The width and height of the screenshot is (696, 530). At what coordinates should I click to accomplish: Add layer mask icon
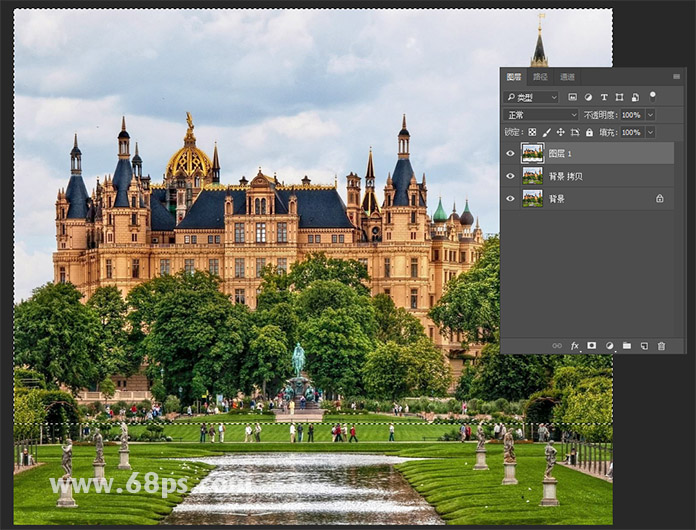point(592,345)
